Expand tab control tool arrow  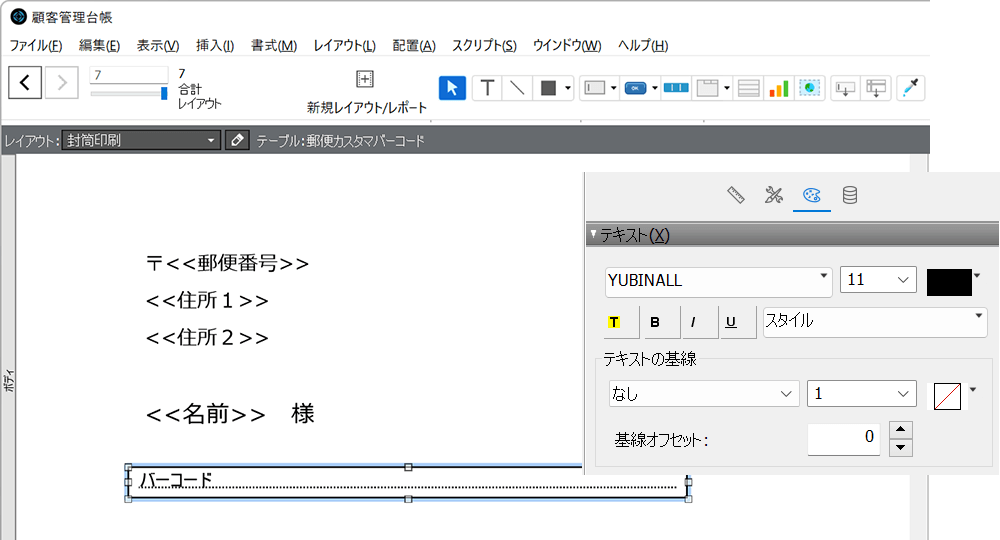[726, 88]
